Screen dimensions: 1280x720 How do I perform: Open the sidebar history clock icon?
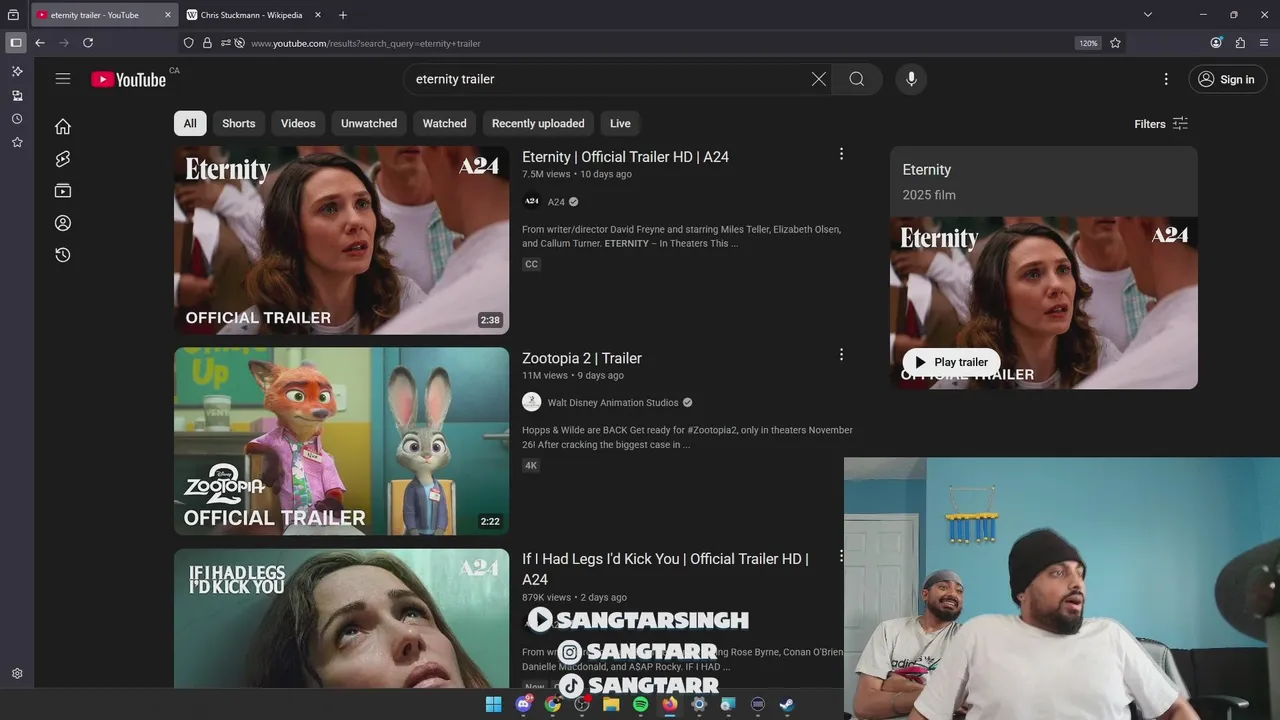tap(17, 119)
